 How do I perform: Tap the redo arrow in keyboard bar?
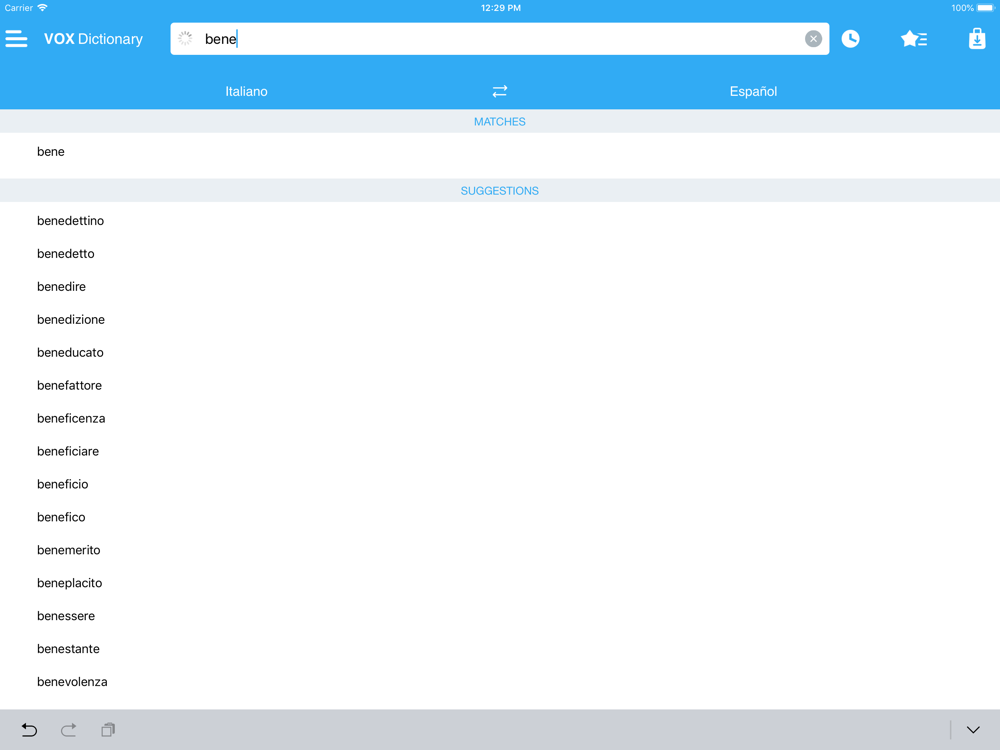68,730
